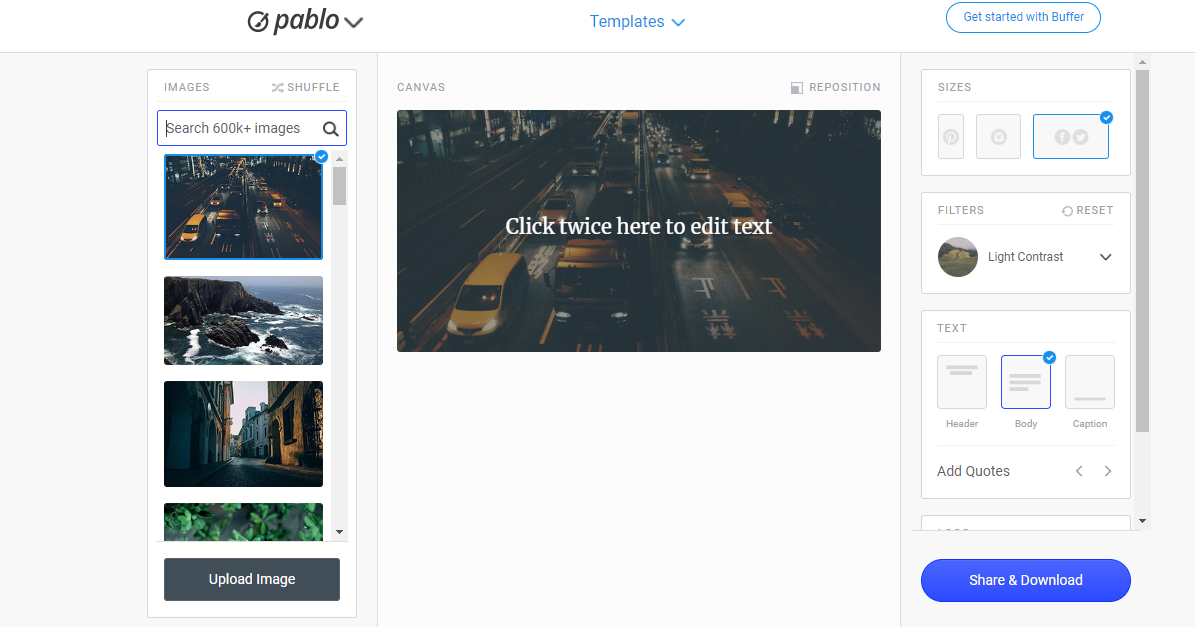
Task: Expand the Light Contrast filter dropdown
Action: point(1105,257)
